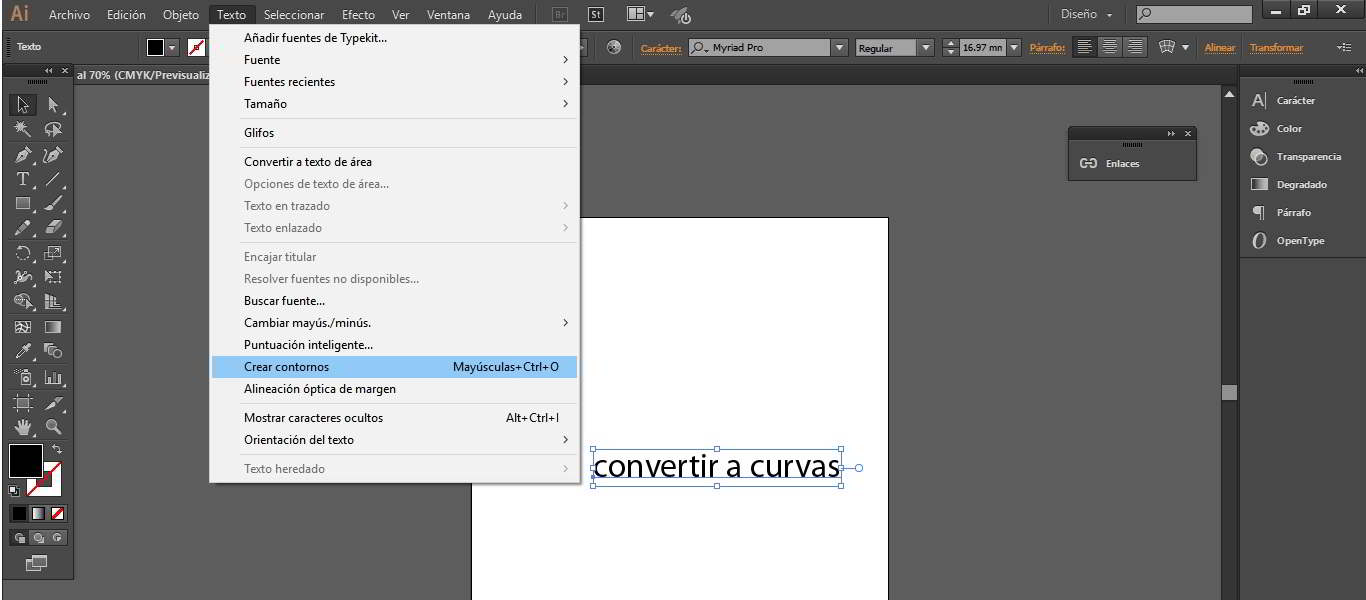Open the Myriad Pro font family dropdown

839,47
